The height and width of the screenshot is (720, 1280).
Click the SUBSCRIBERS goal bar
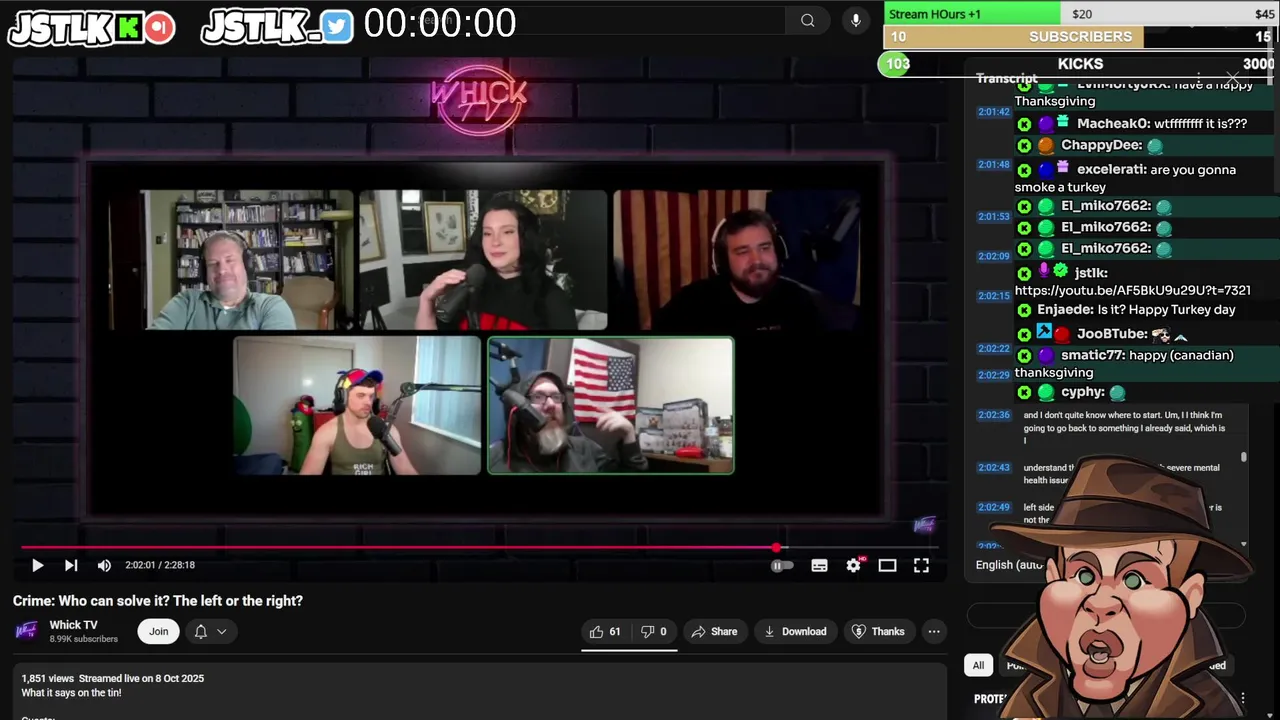click(1080, 36)
